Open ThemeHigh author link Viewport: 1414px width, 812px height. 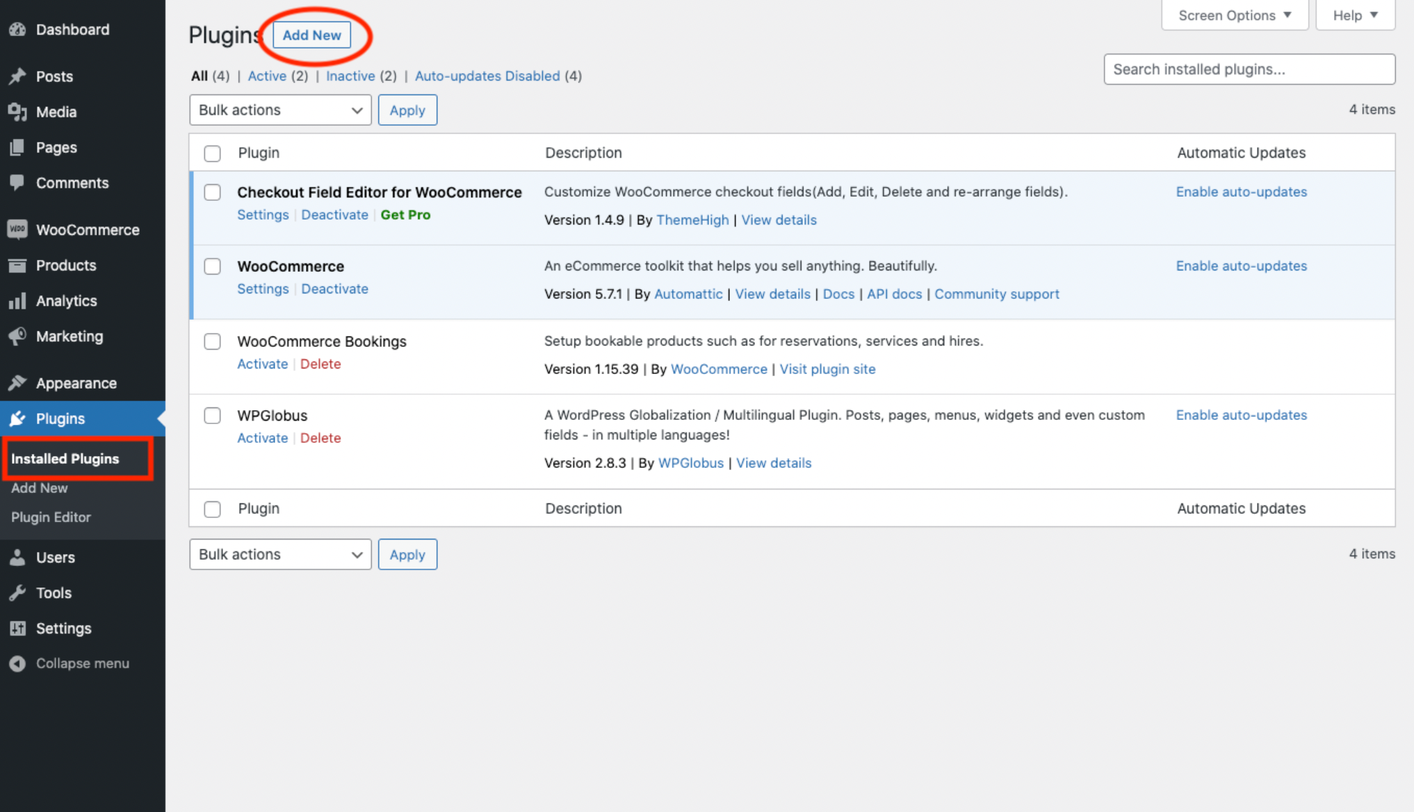692,220
